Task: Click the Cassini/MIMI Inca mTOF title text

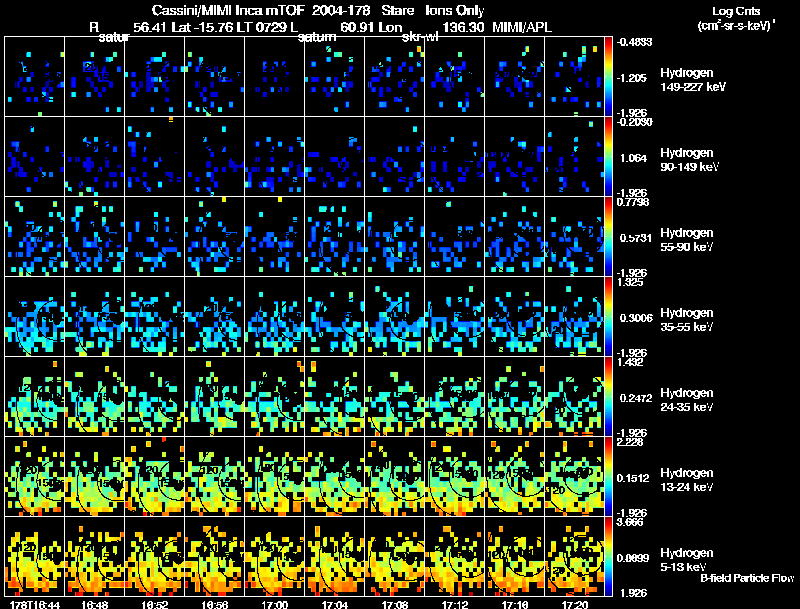Action: pyautogui.click(x=228, y=10)
